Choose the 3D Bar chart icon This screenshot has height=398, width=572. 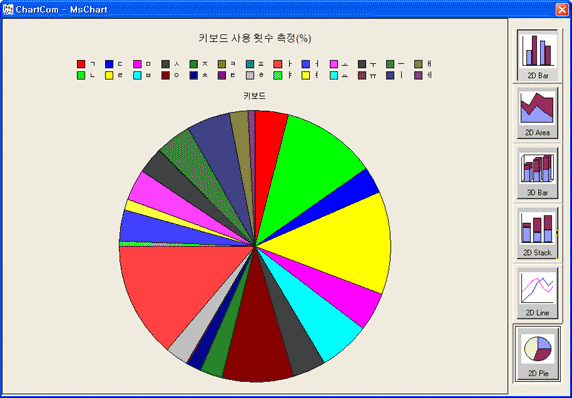pos(537,173)
